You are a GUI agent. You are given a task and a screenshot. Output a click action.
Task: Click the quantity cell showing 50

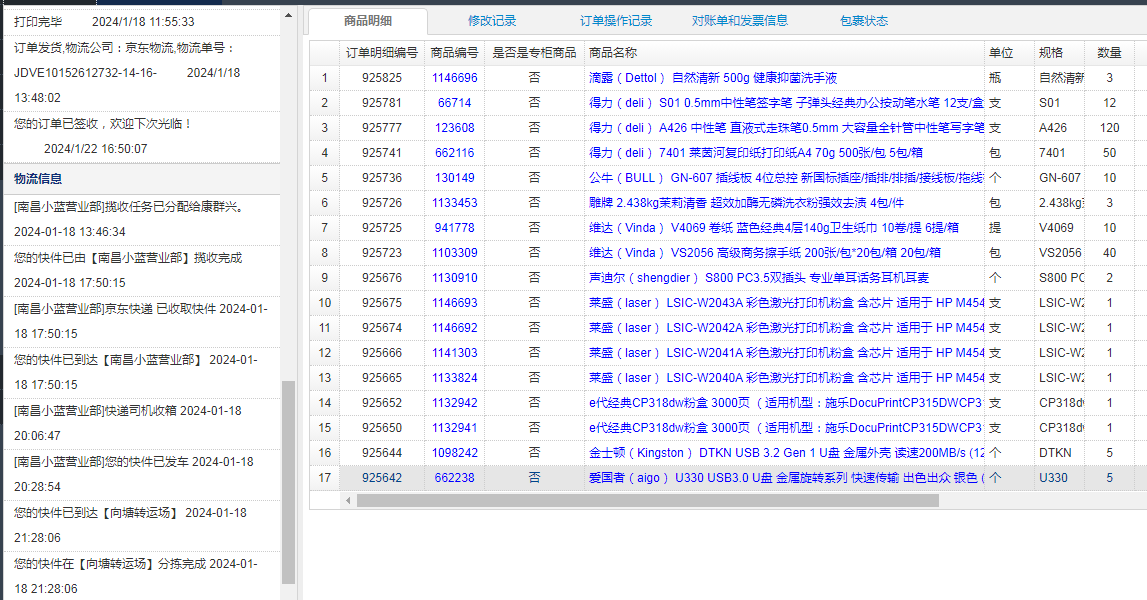click(1109, 153)
